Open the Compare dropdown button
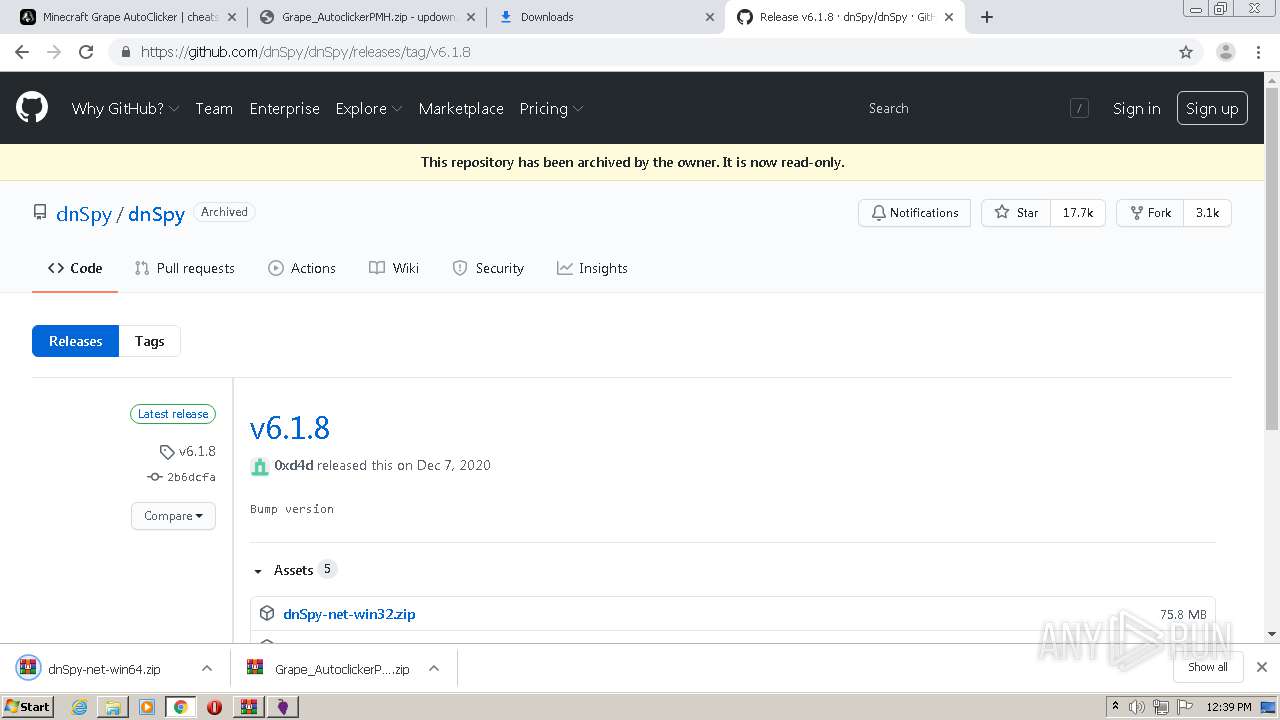This screenshot has height=720, width=1280. click(x=173, y=516)
